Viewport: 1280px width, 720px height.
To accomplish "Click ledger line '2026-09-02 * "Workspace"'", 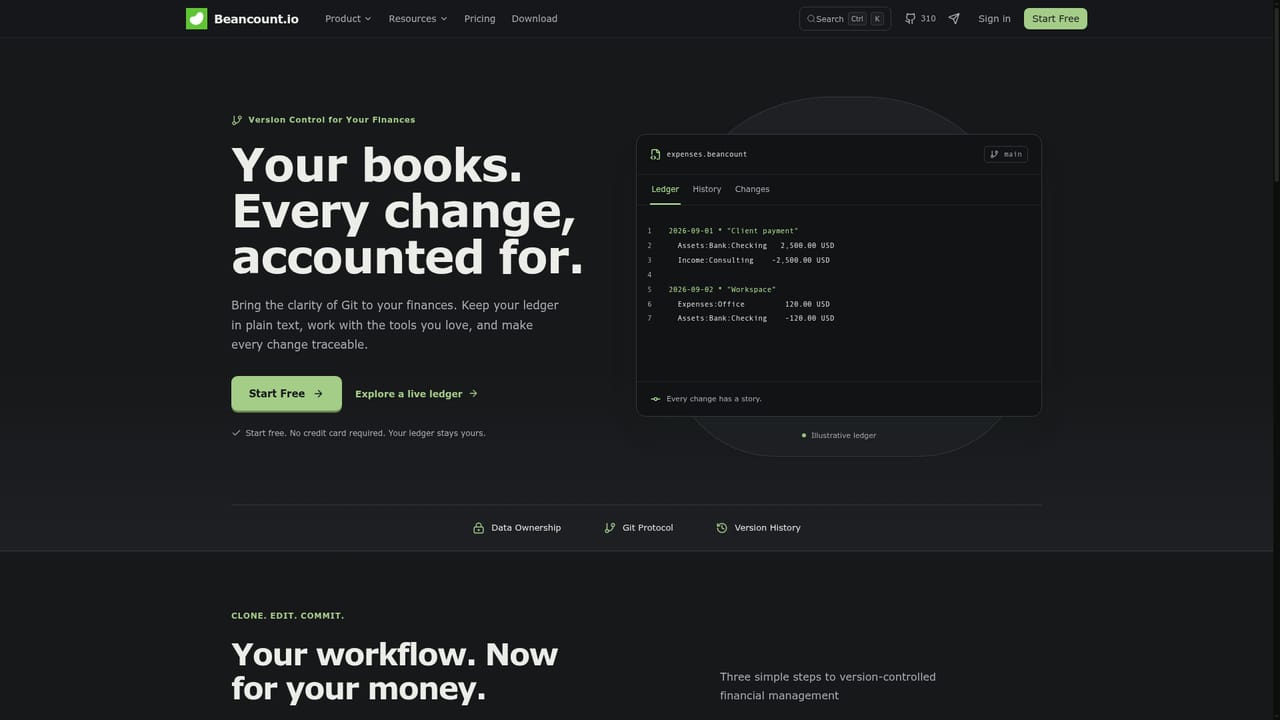I will [x=722, y=290].
